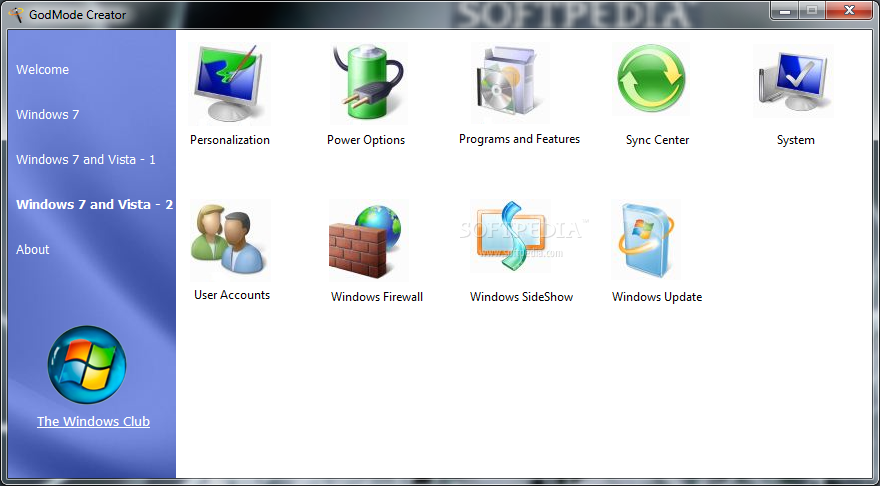Close the GodMode Creator window
This screenshot has width=880, height=486.
coord(849,10)
